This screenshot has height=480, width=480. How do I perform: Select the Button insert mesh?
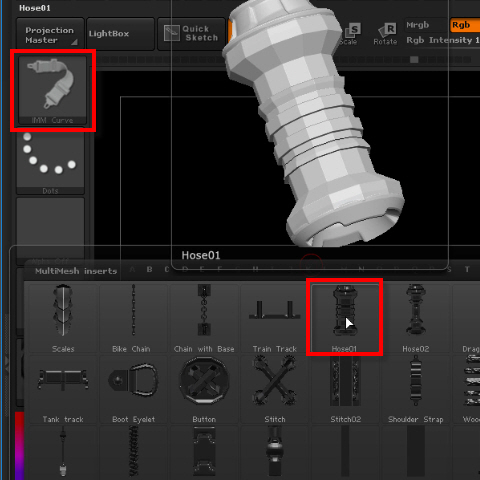pos(204,389)
